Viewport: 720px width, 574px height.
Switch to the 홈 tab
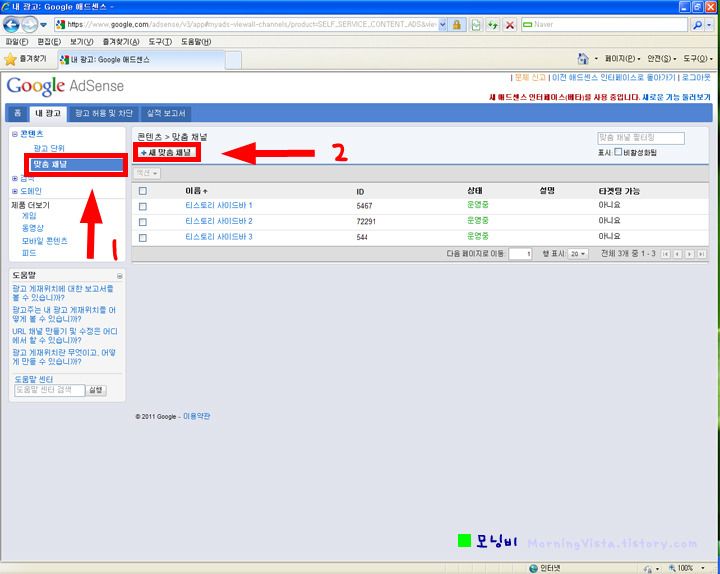(17, 113)
